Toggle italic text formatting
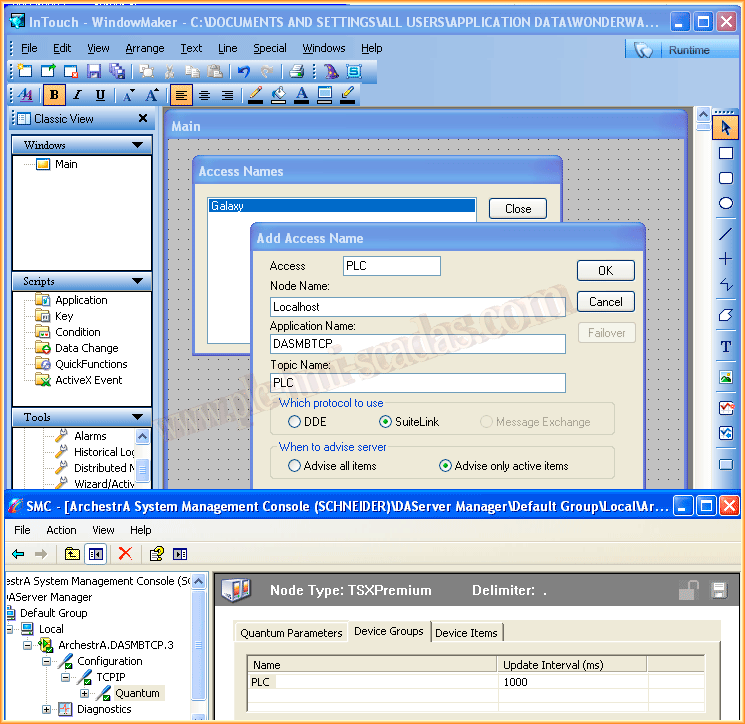The width and height of the screenshot is (745, 724). pyautogui.click(x=78, y=95)
